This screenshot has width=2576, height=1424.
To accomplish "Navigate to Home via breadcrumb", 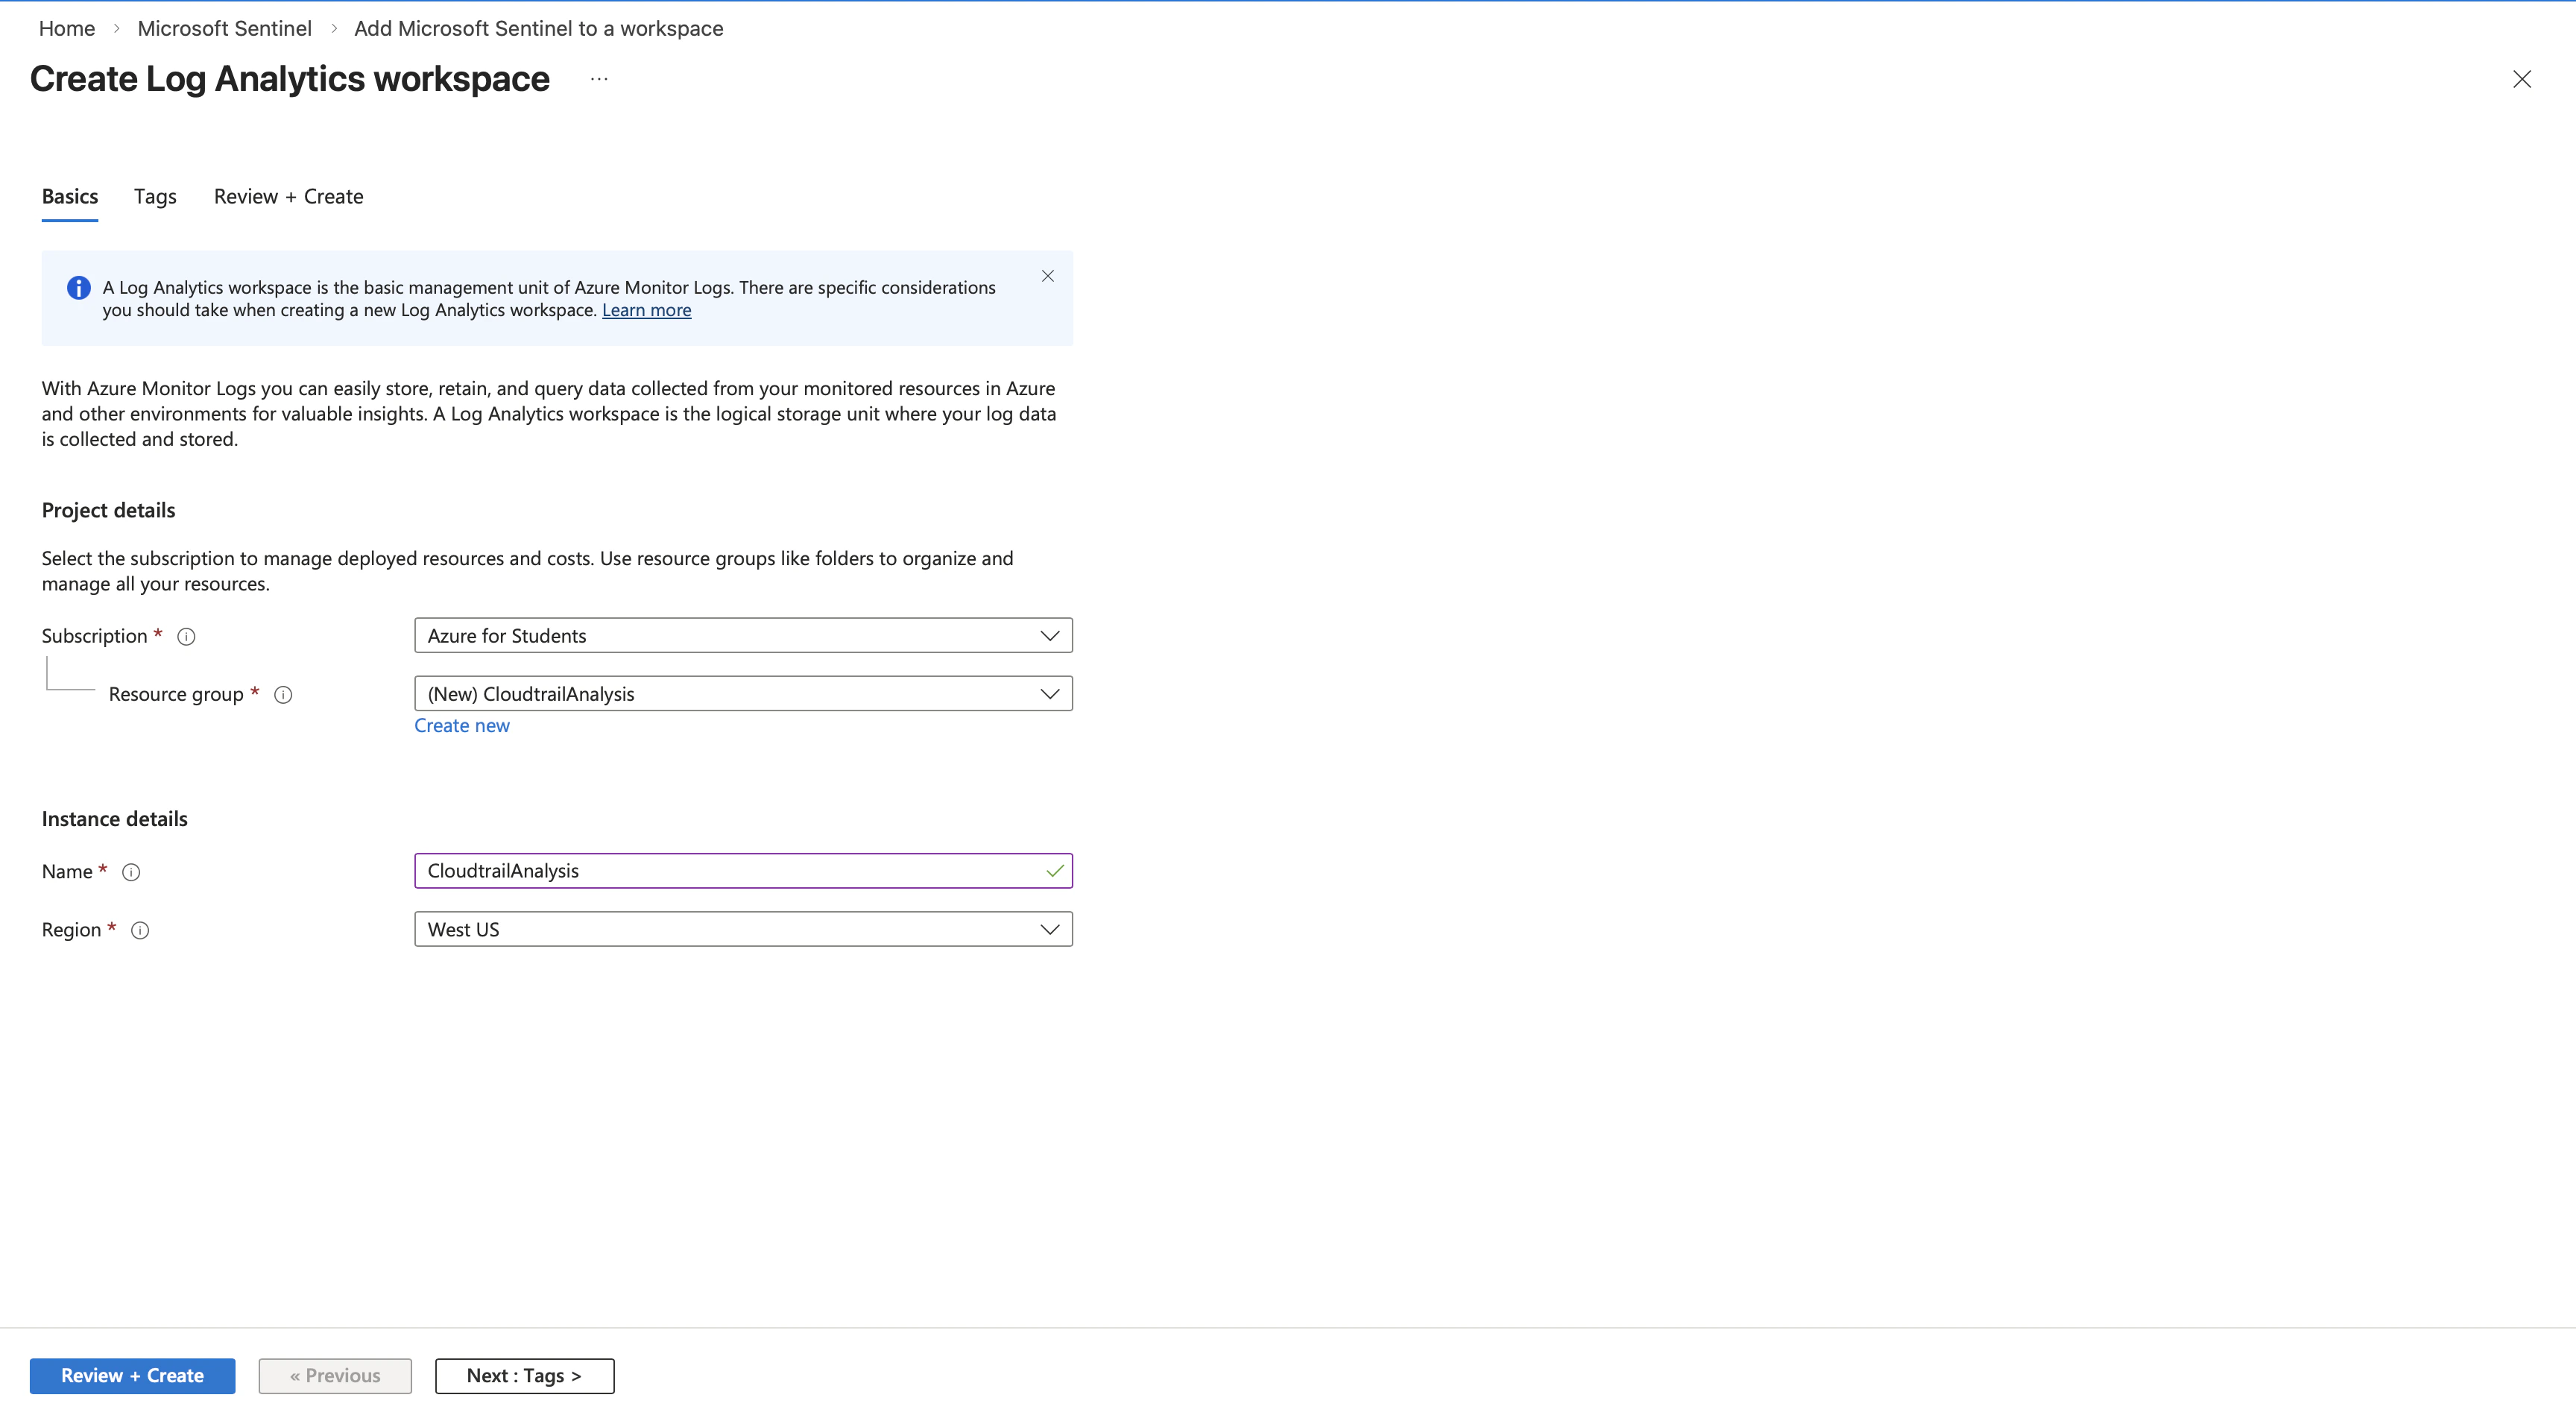I will tap(66, 28).
